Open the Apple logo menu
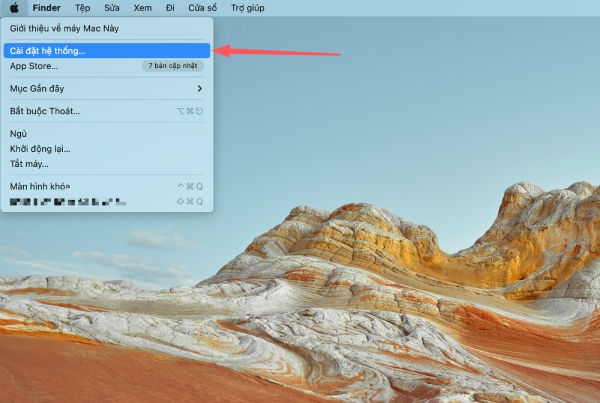The height and width of the screenshot is (403, 600). pos(14,8)
